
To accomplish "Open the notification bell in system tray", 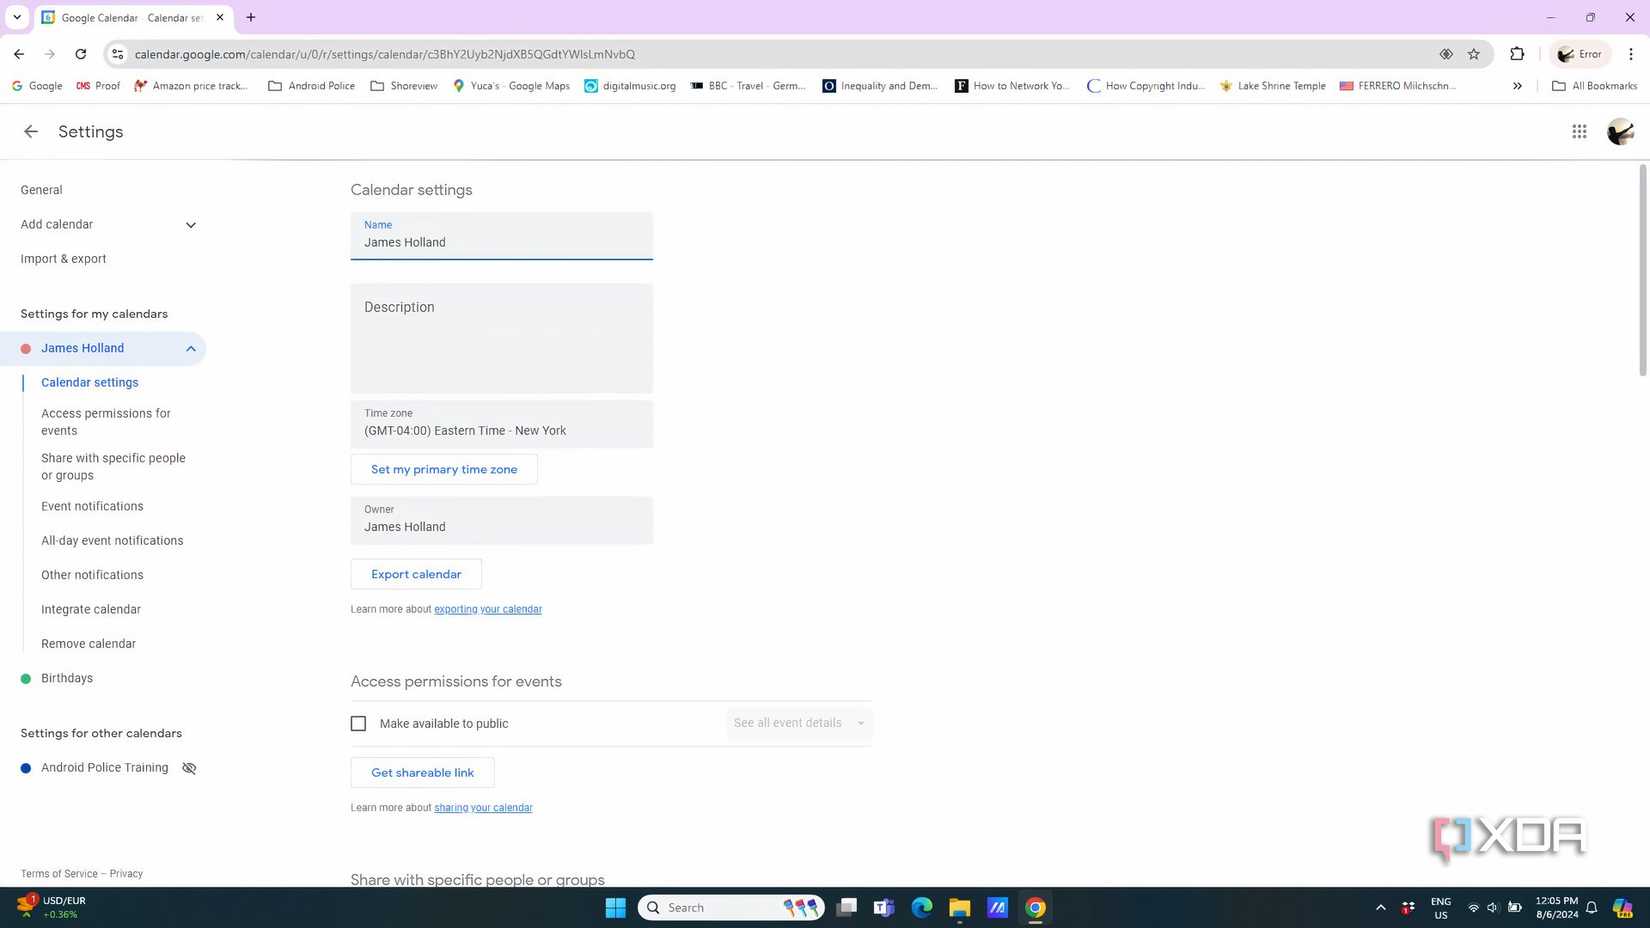I will point(1591,907).
